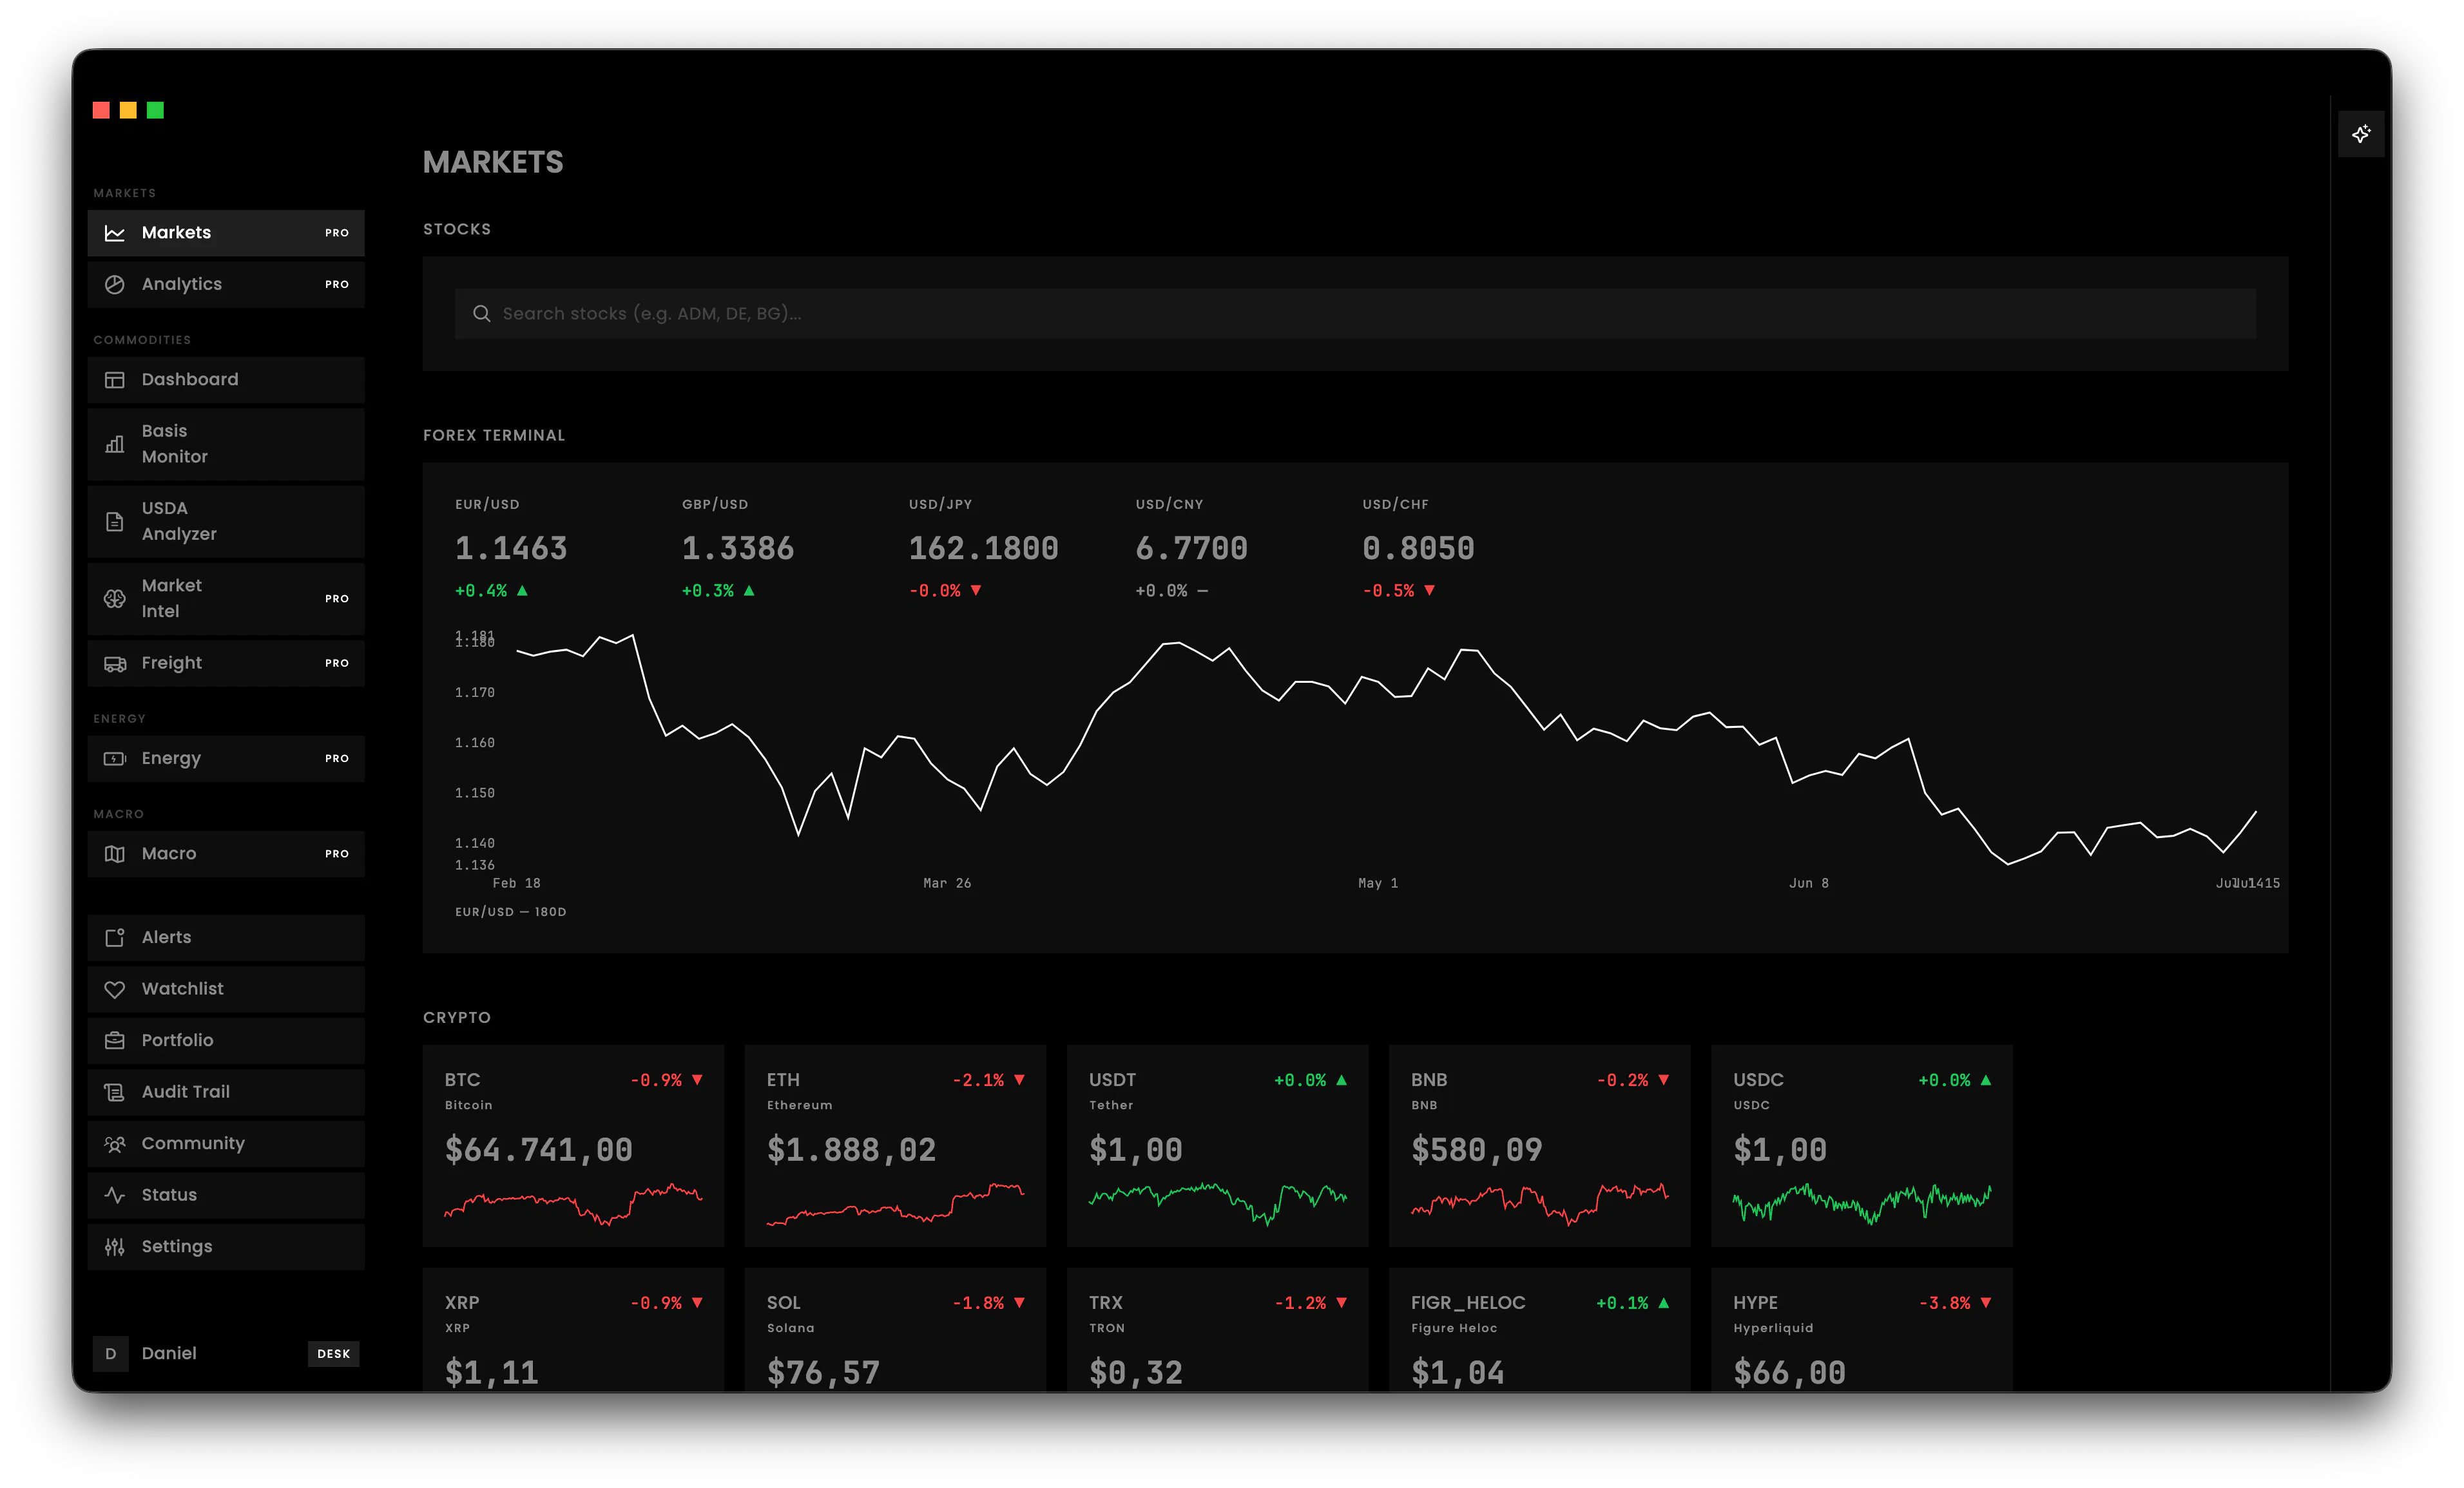Open Market Intel
Image resolution: width=2464 pixels, height=1488 pixels.
tap(226, 599)
